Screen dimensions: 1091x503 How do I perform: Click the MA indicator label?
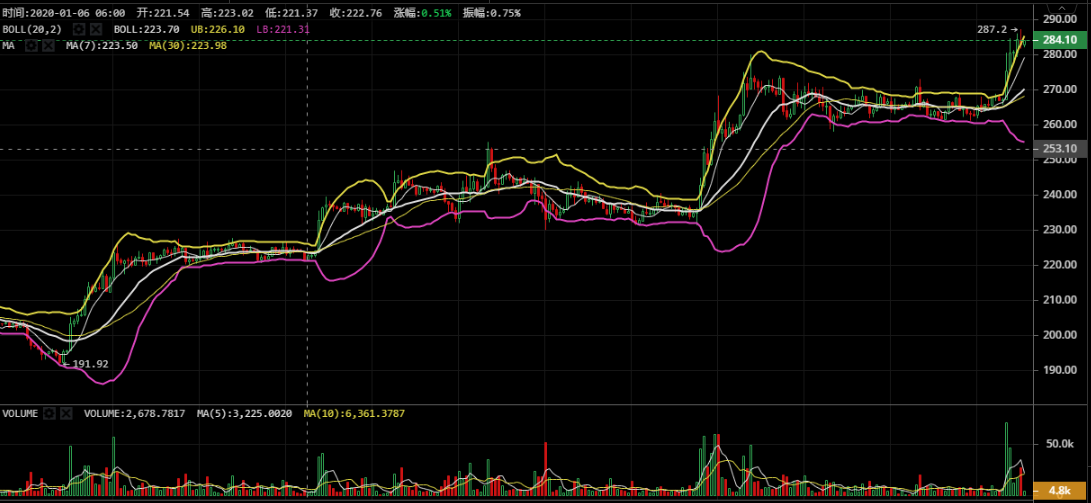coord(8,45)
